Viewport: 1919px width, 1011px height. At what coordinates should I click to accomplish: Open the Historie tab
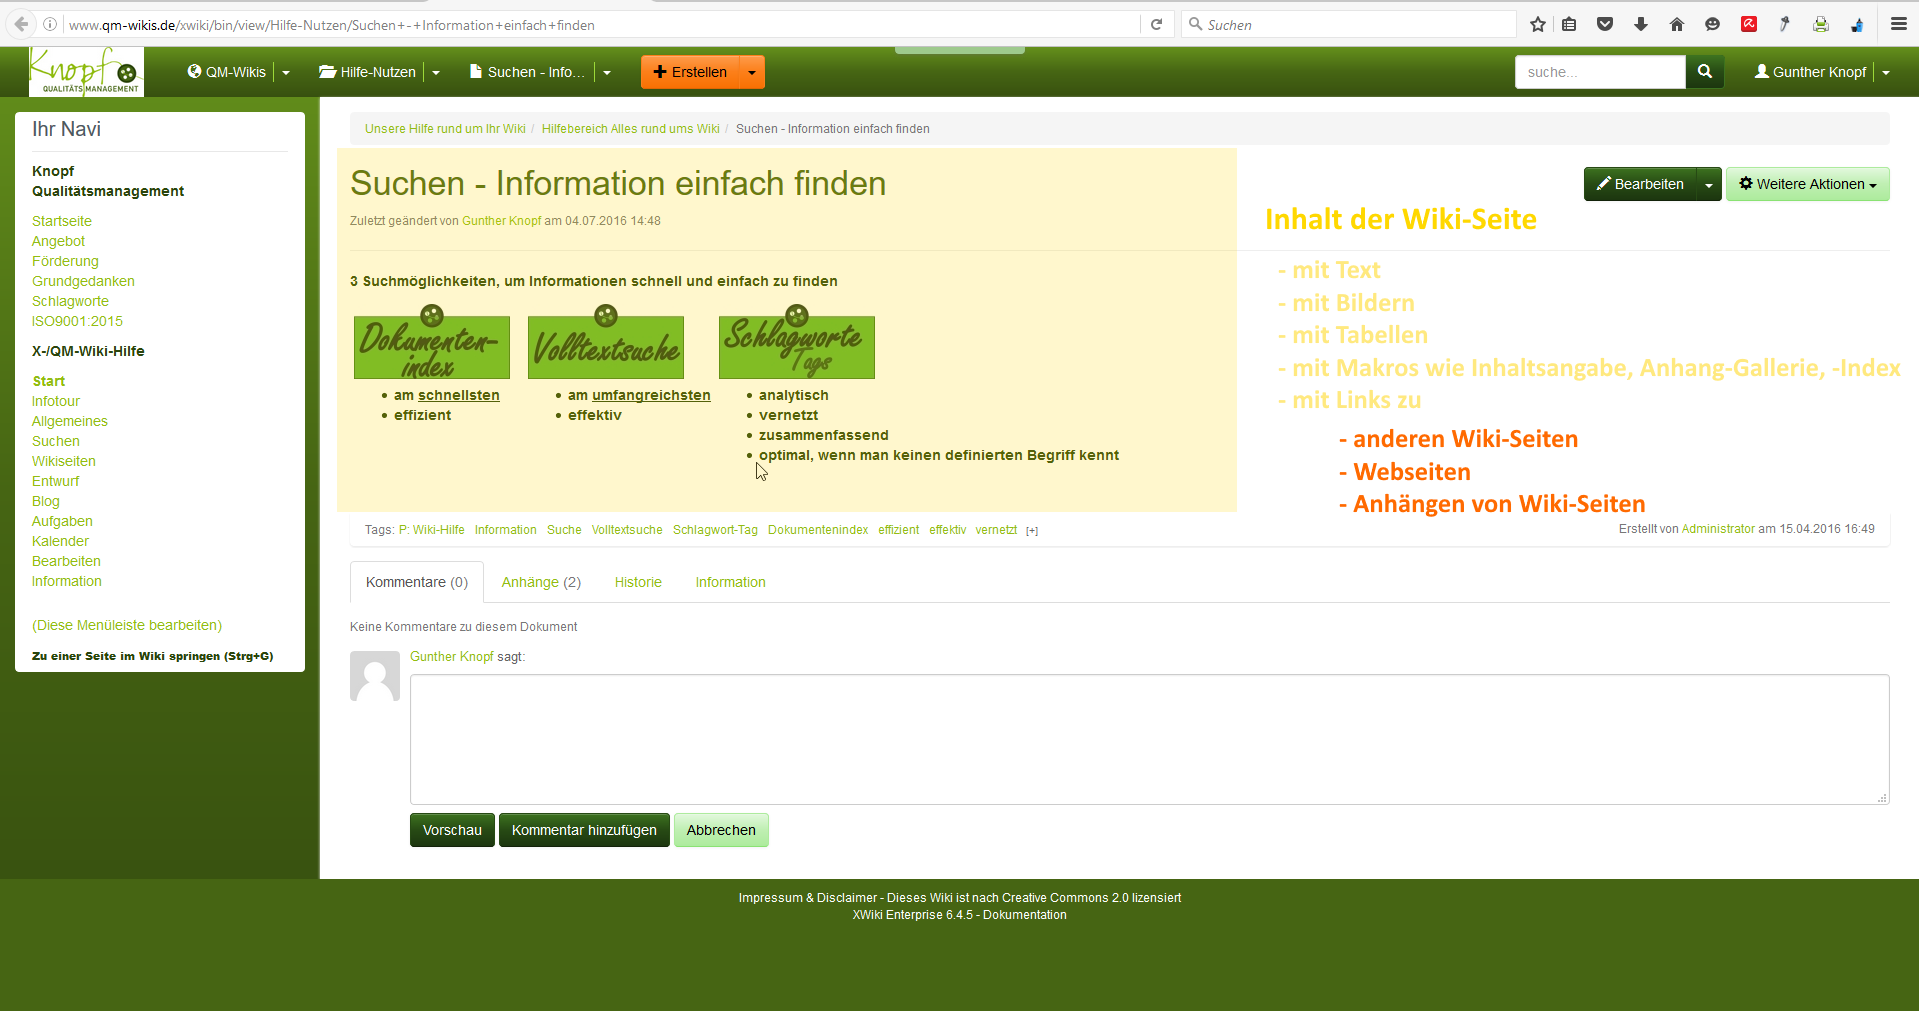coord(638,582)
